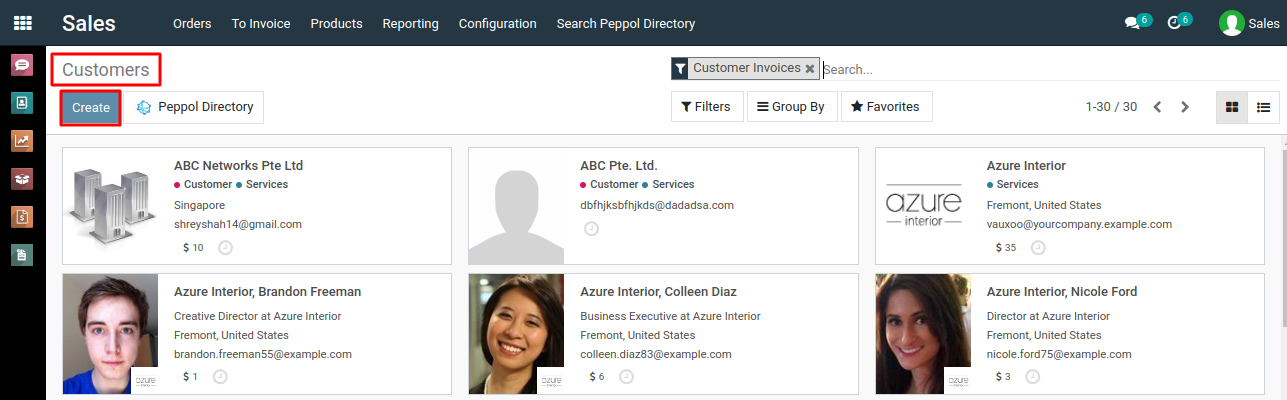Click the $ 10 amount on ABC Networks card
The image size is (1287, 400).
click(x=193, y=248)
